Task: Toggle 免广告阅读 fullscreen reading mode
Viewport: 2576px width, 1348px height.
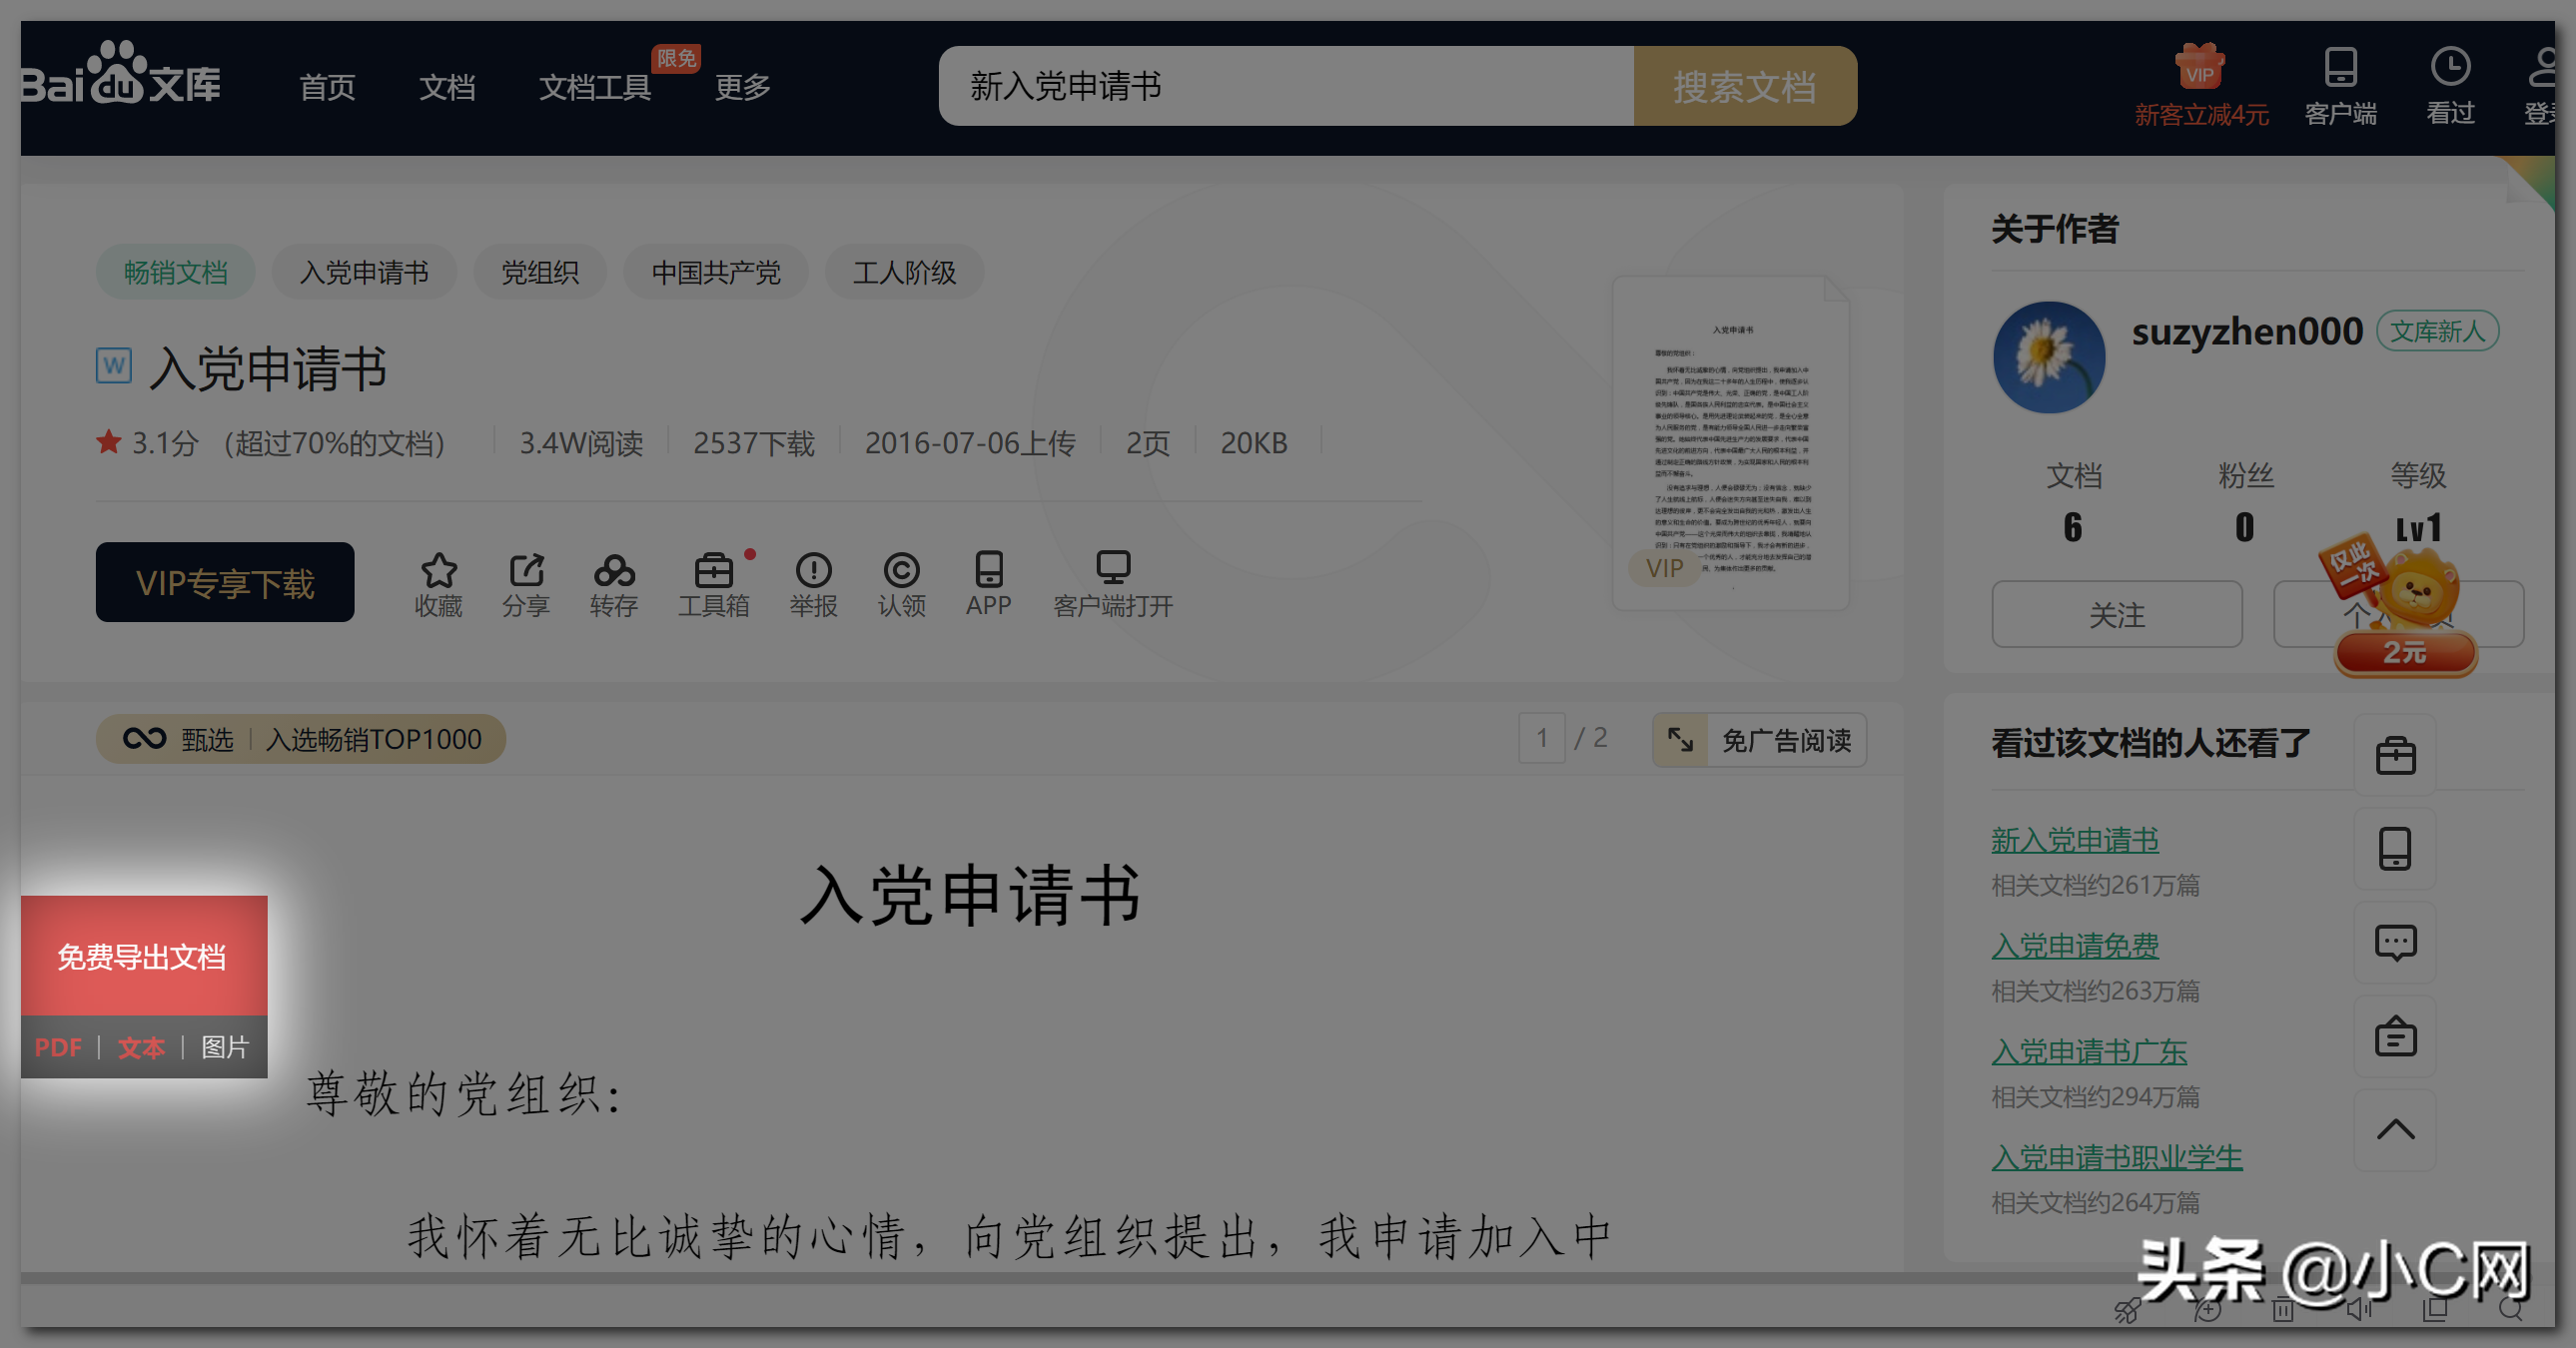Action: pos(1759,740)
